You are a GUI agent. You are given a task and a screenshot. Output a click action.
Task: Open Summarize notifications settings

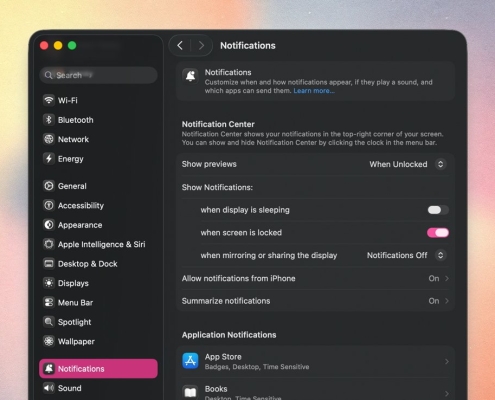(x=315, y=301)
